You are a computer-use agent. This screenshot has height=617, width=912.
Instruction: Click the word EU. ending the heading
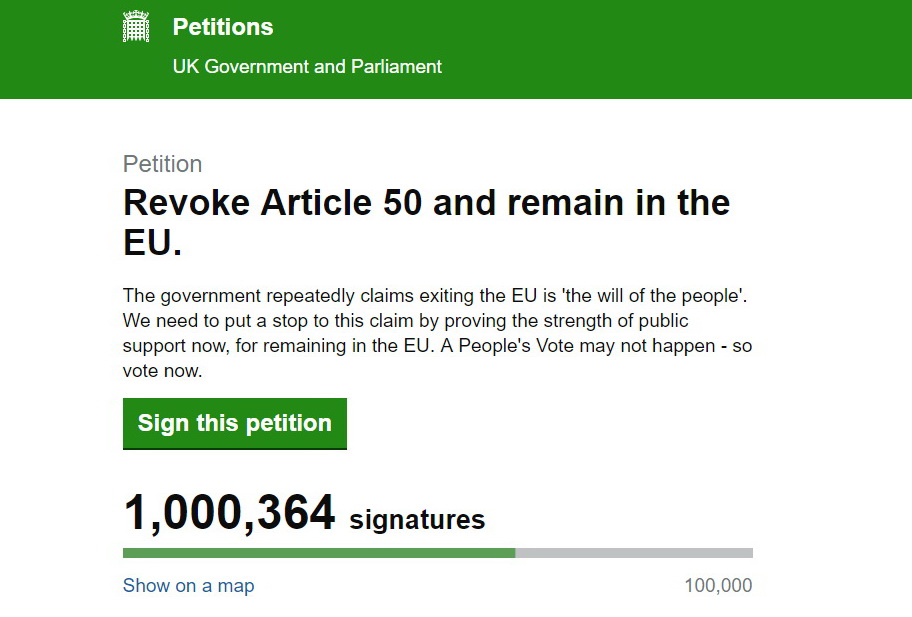pos(152,244)
